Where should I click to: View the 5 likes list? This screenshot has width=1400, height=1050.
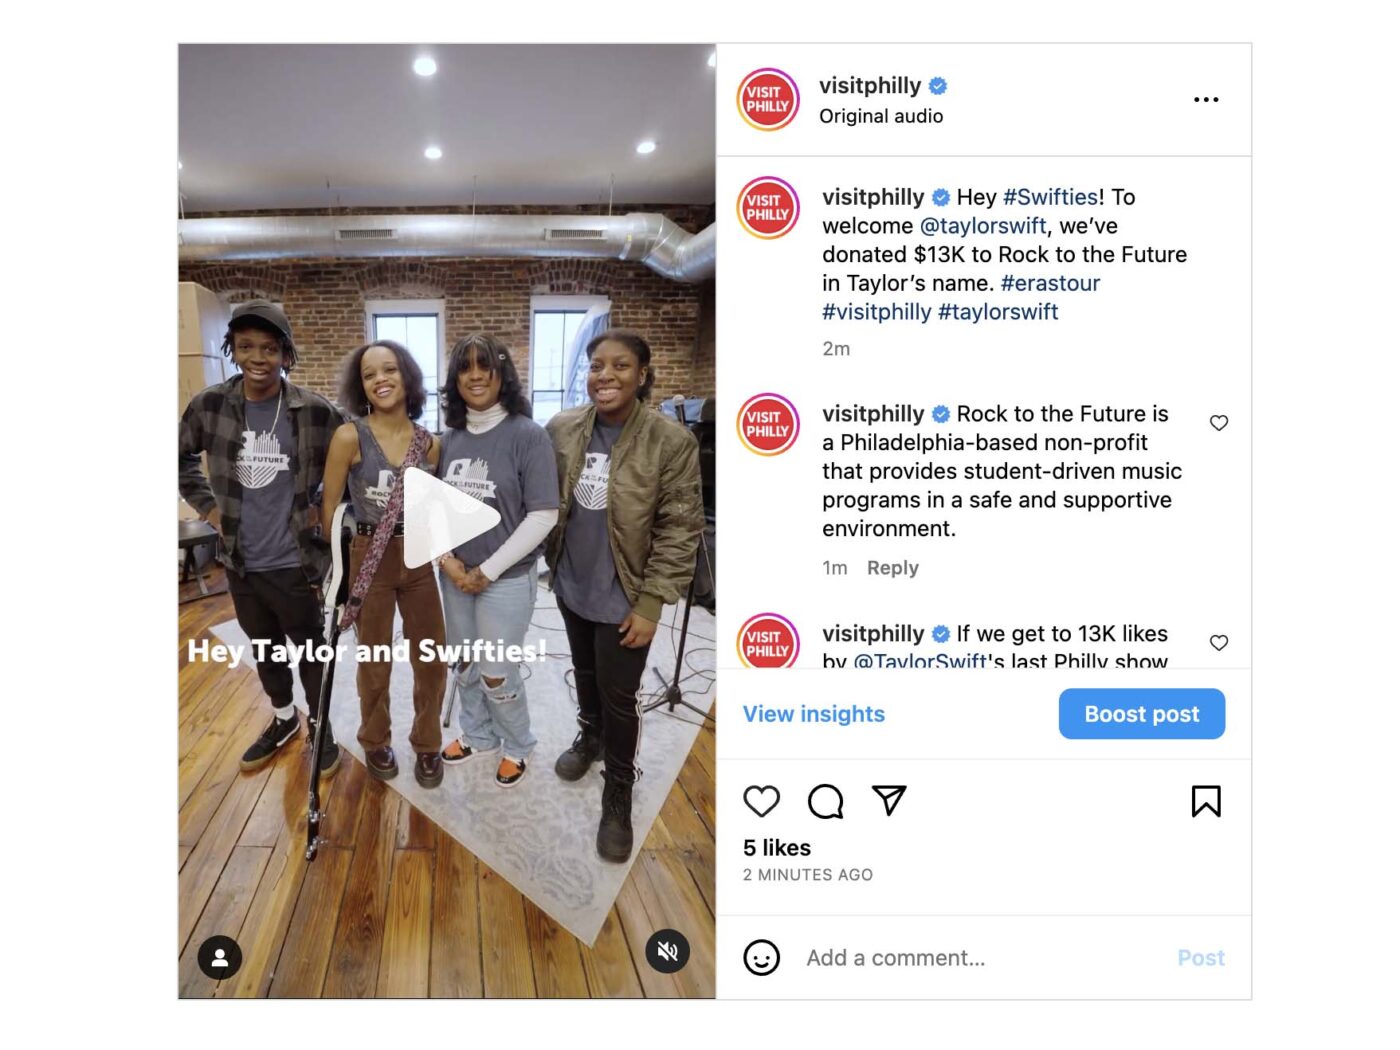click(x=777, y=848)
